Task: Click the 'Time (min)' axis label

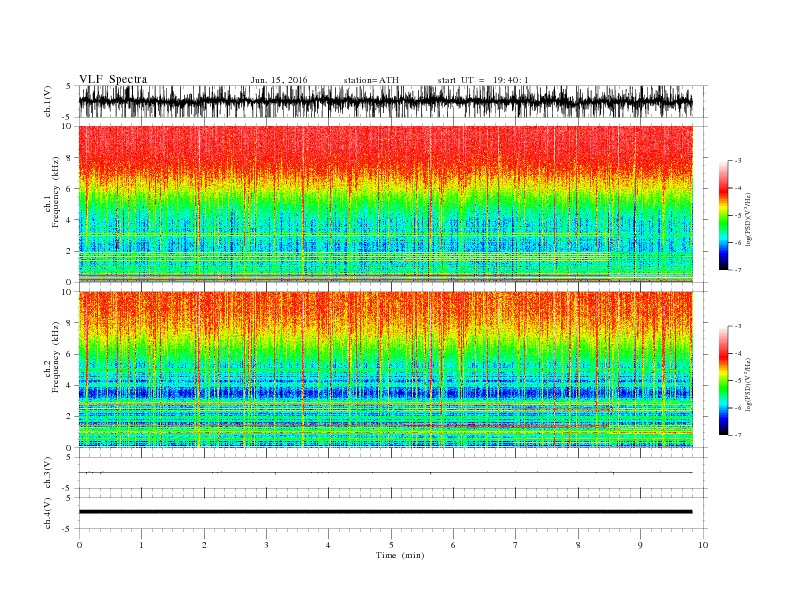Action: 400,555
